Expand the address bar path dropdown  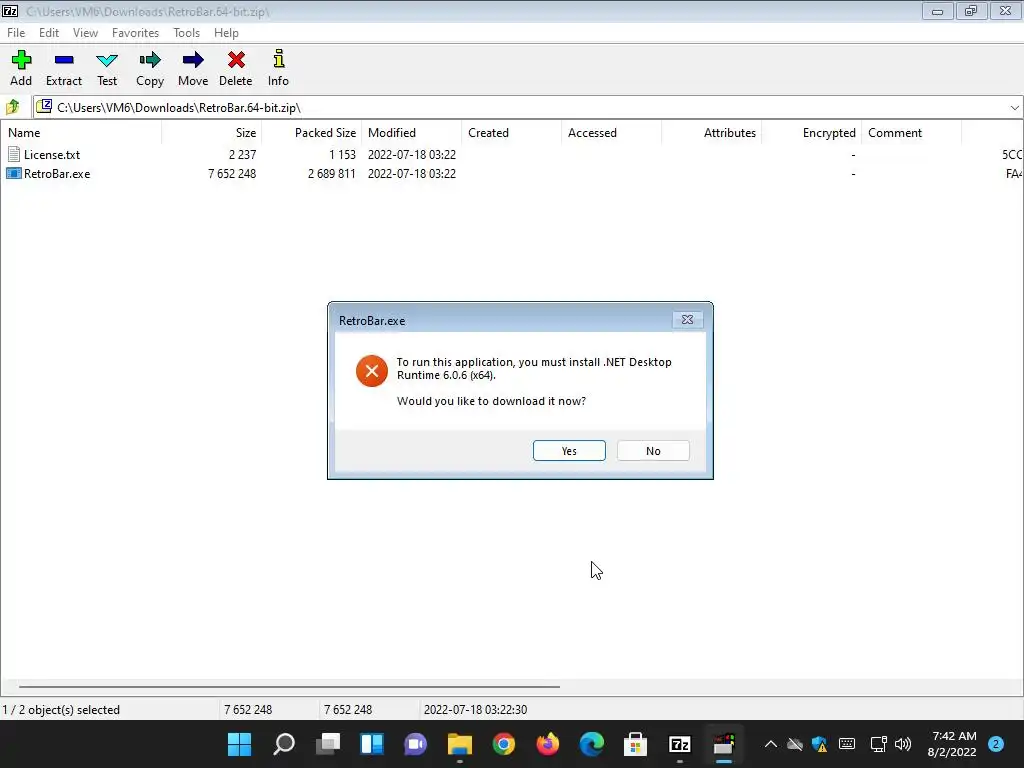[1014, 107]
